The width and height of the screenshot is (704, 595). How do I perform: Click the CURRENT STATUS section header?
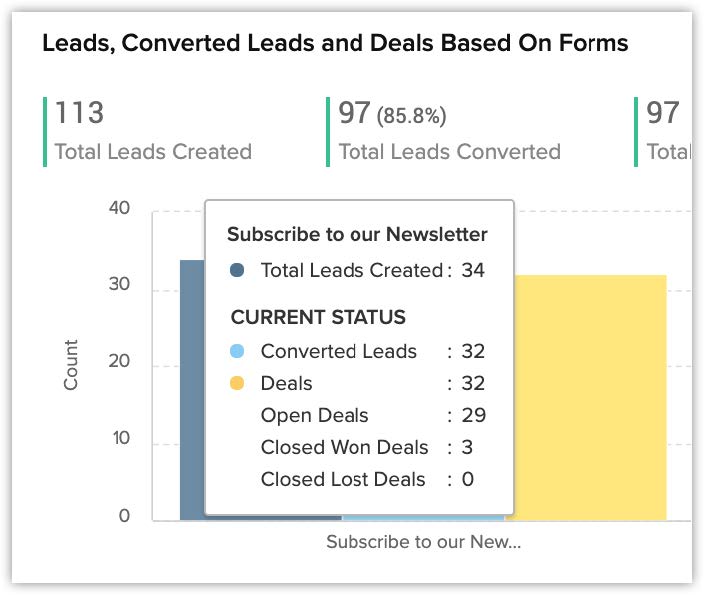point(318,318)
